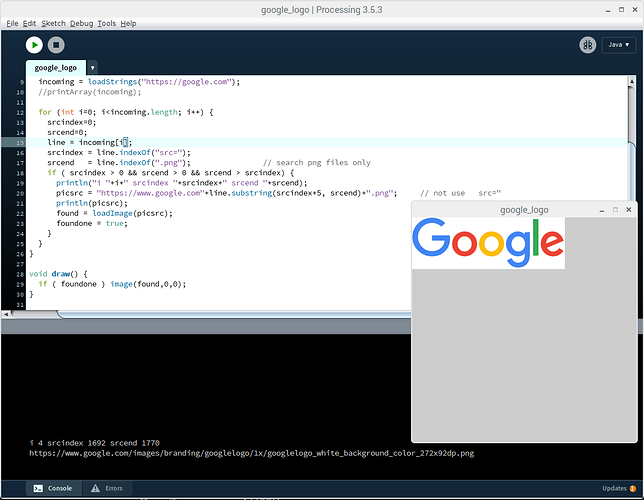The height and width of the screenshot is (500, 644).
Task: Open the File menu
Action: (x=12, y=23)
